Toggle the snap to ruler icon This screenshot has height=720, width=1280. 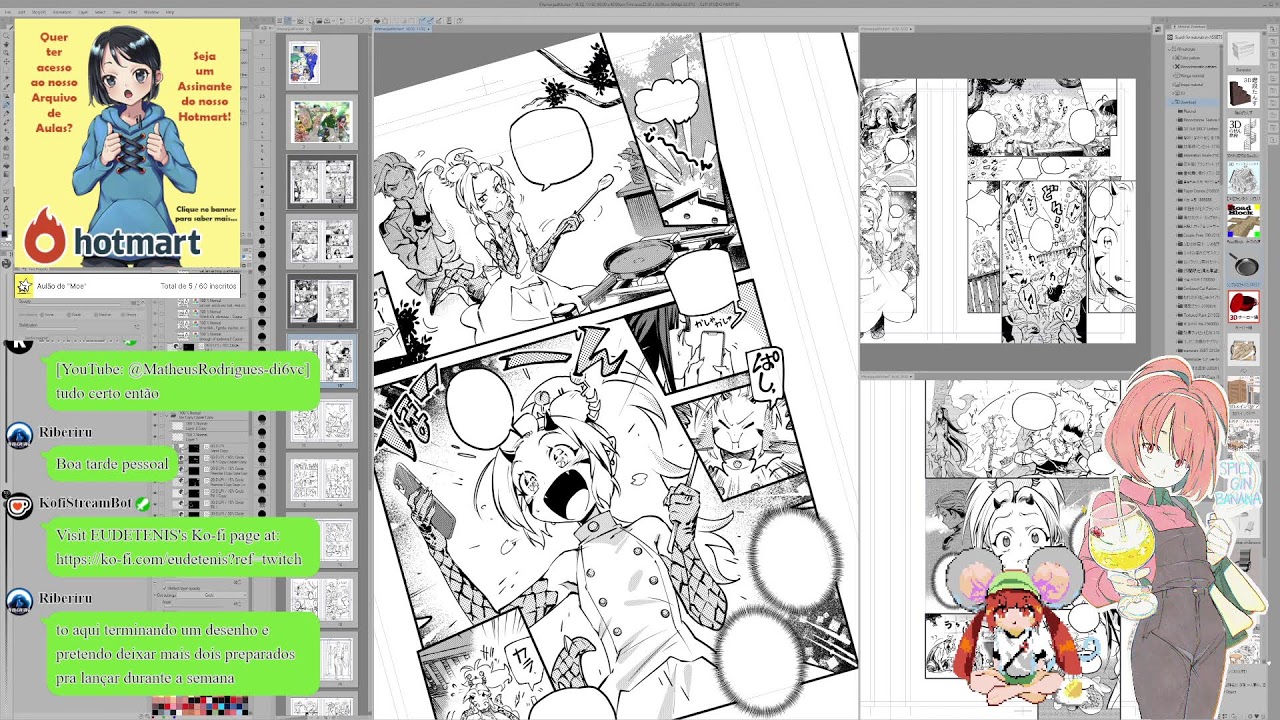tap(422, 21)
